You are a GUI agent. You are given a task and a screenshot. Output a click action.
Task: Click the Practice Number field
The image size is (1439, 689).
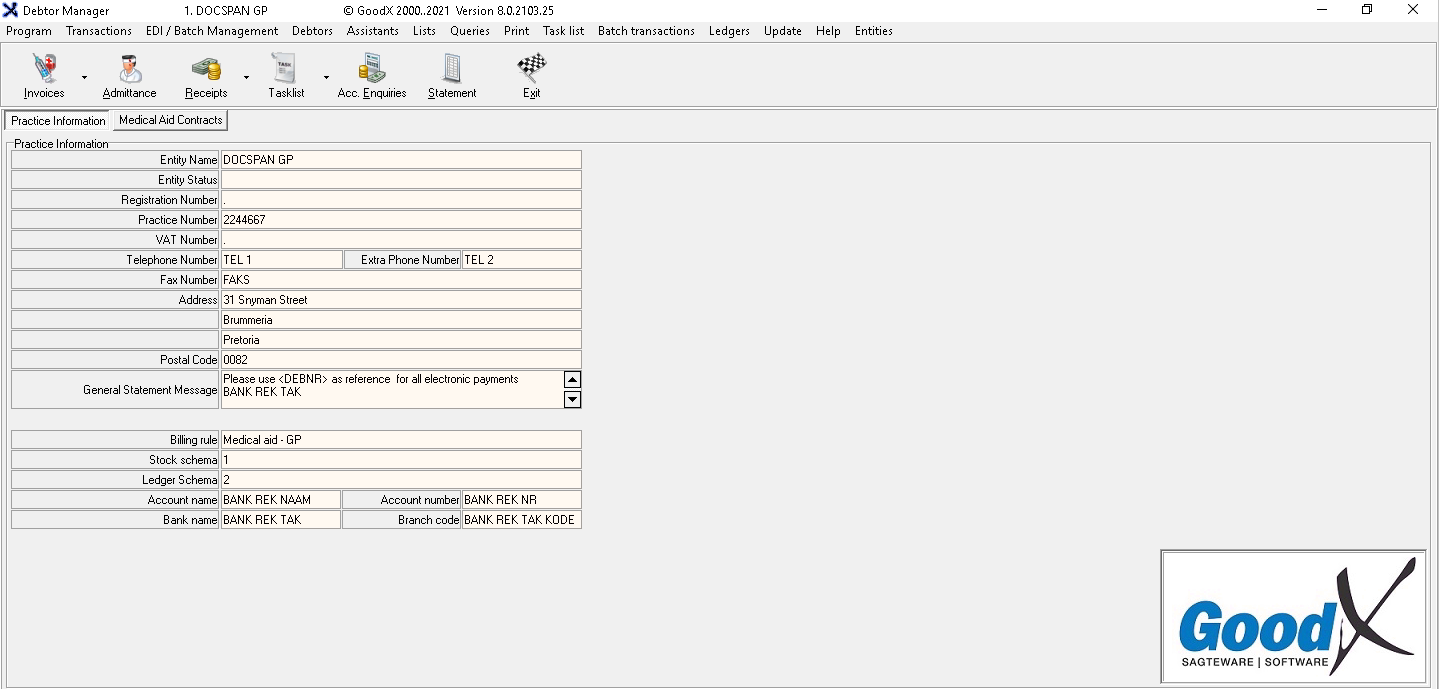coord(400,220)
